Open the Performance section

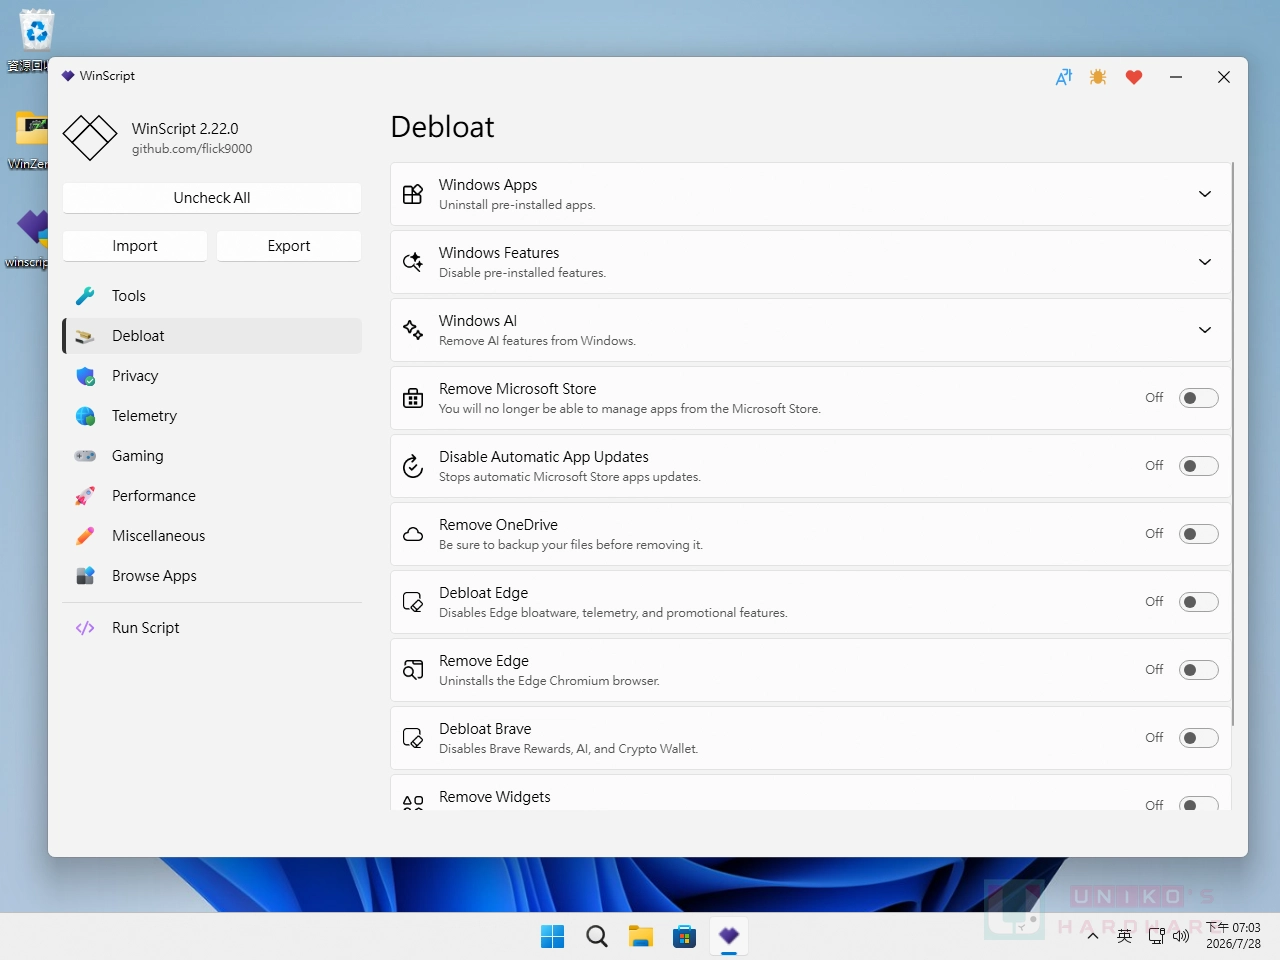pyautogui.click(x=212, y=496)
